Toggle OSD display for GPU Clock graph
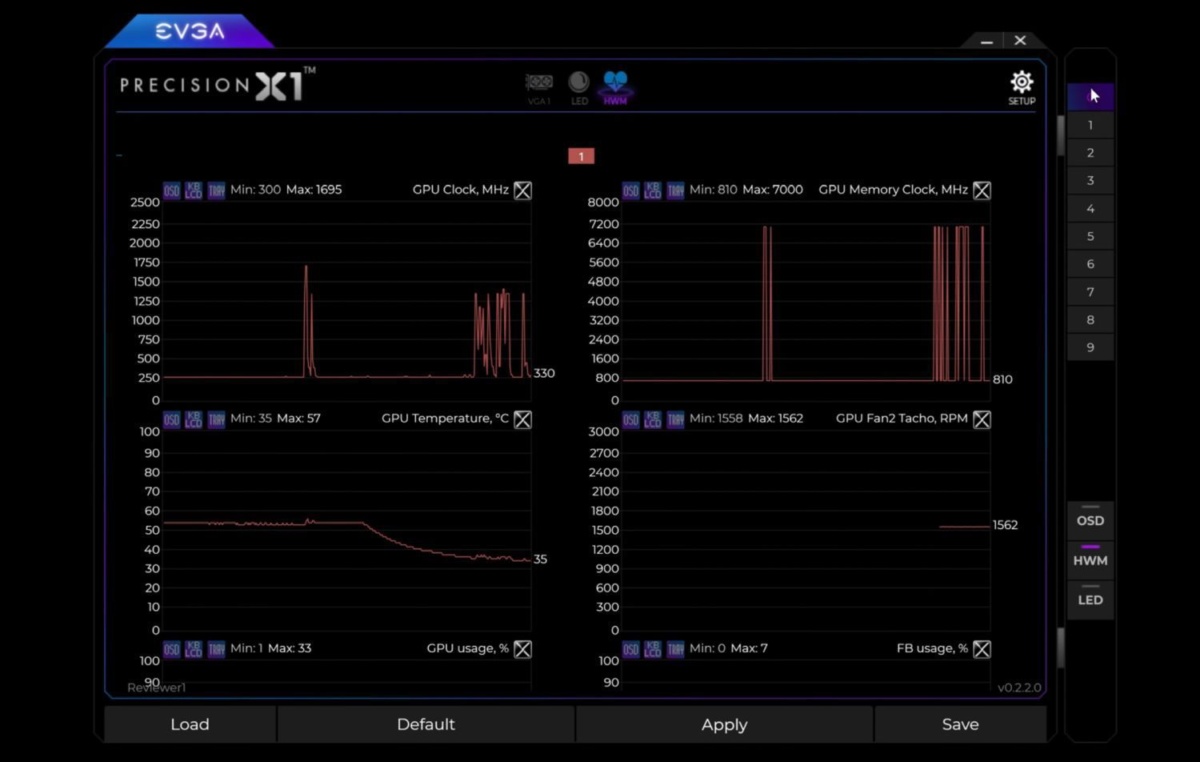This screenshot has height=762, width=1200. point(171,190)
